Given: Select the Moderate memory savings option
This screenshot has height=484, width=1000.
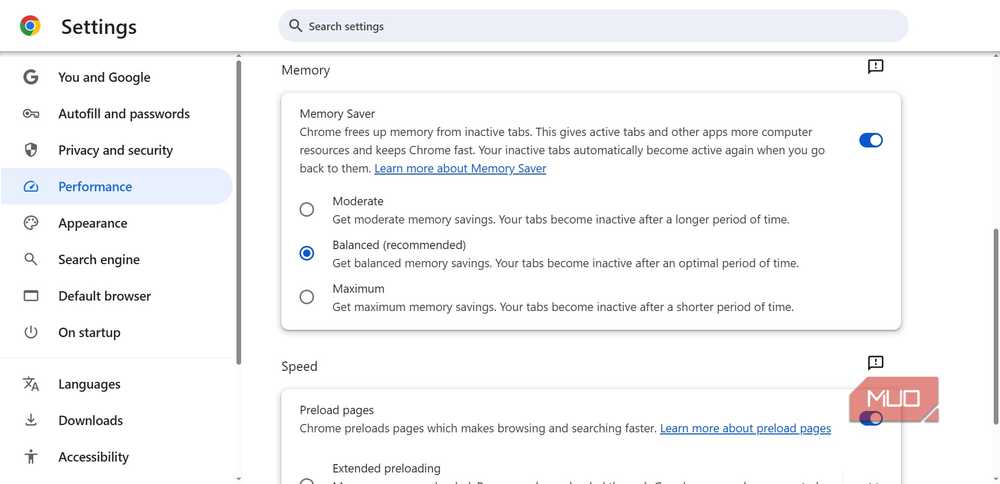Looking at the screenshot, I should point(307,210).
